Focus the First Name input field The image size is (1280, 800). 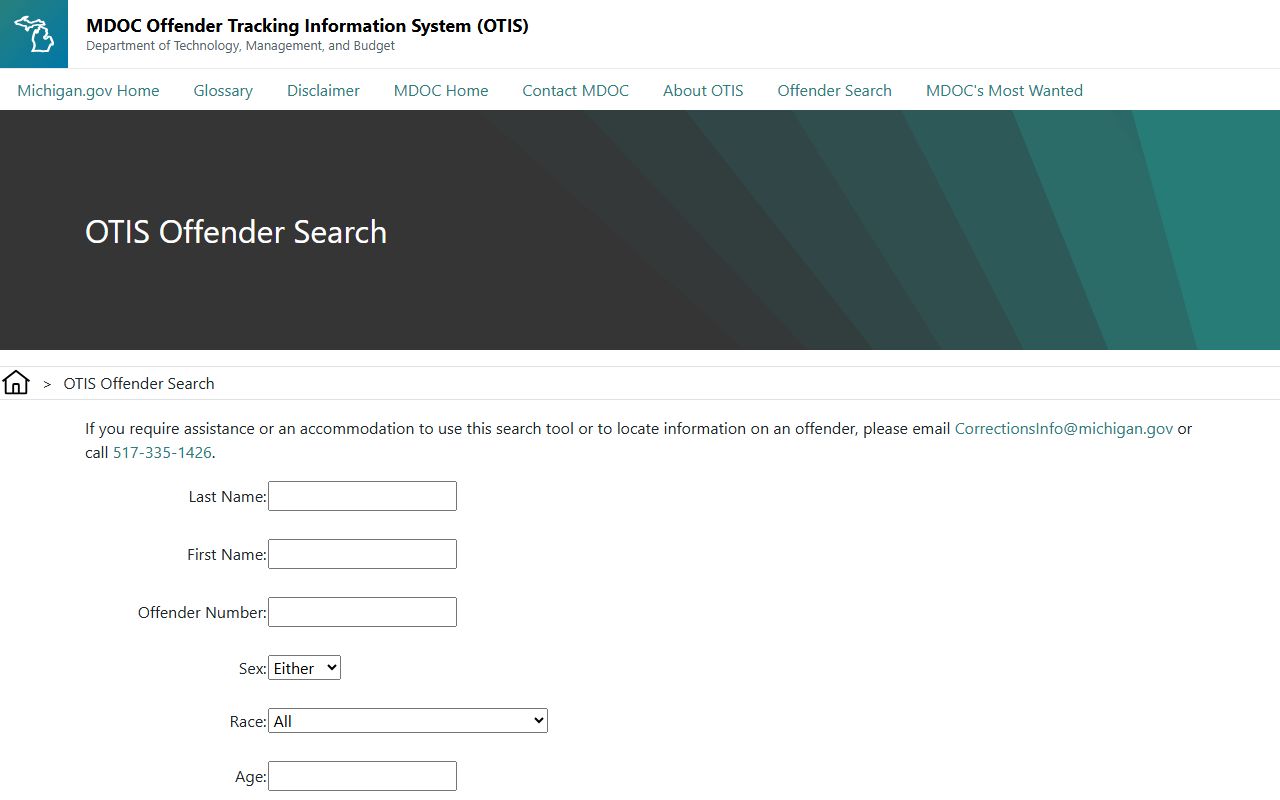[362, 554]
